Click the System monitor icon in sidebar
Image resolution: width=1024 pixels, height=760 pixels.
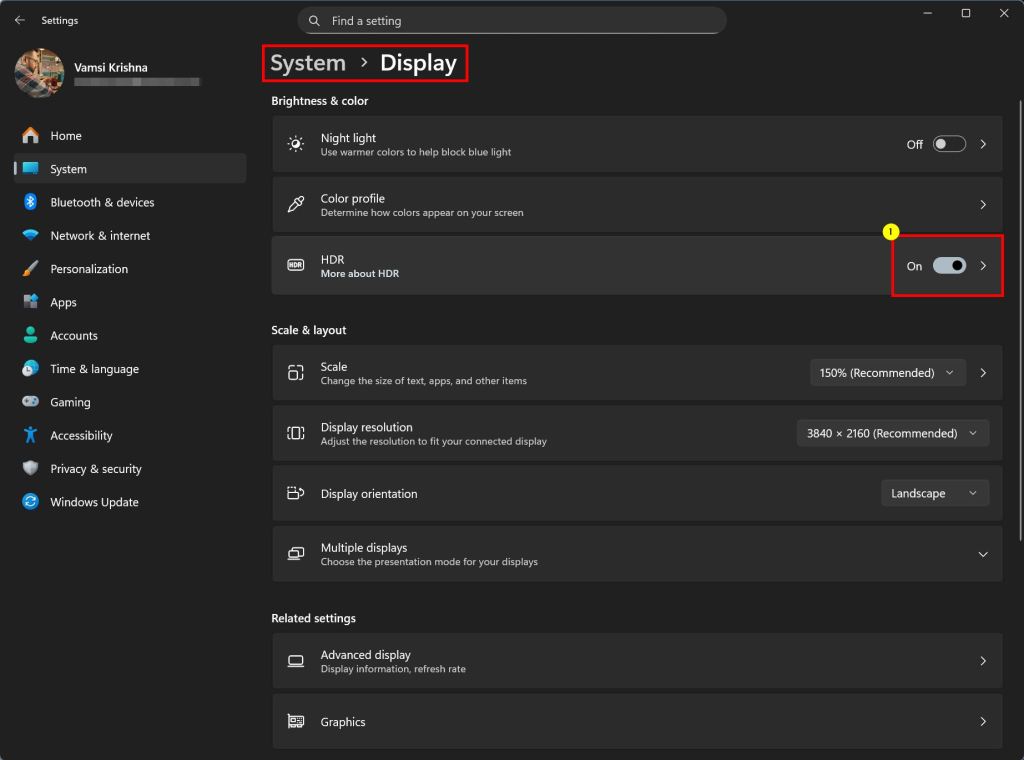[x=30, y=168]
